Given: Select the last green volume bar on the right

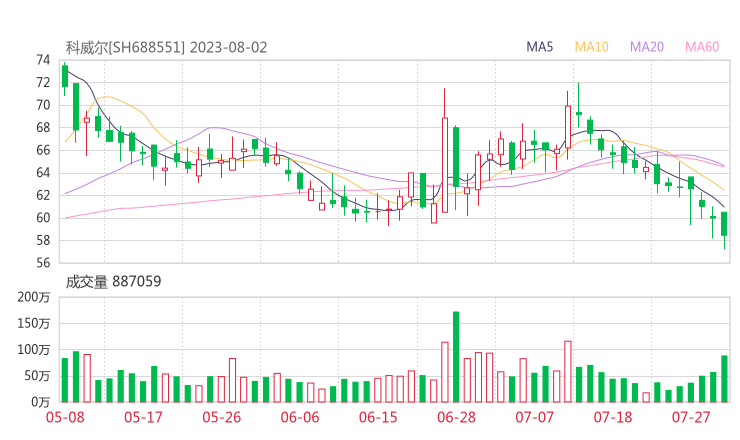Looking at the screenshot, I should [x=724, y=379].
